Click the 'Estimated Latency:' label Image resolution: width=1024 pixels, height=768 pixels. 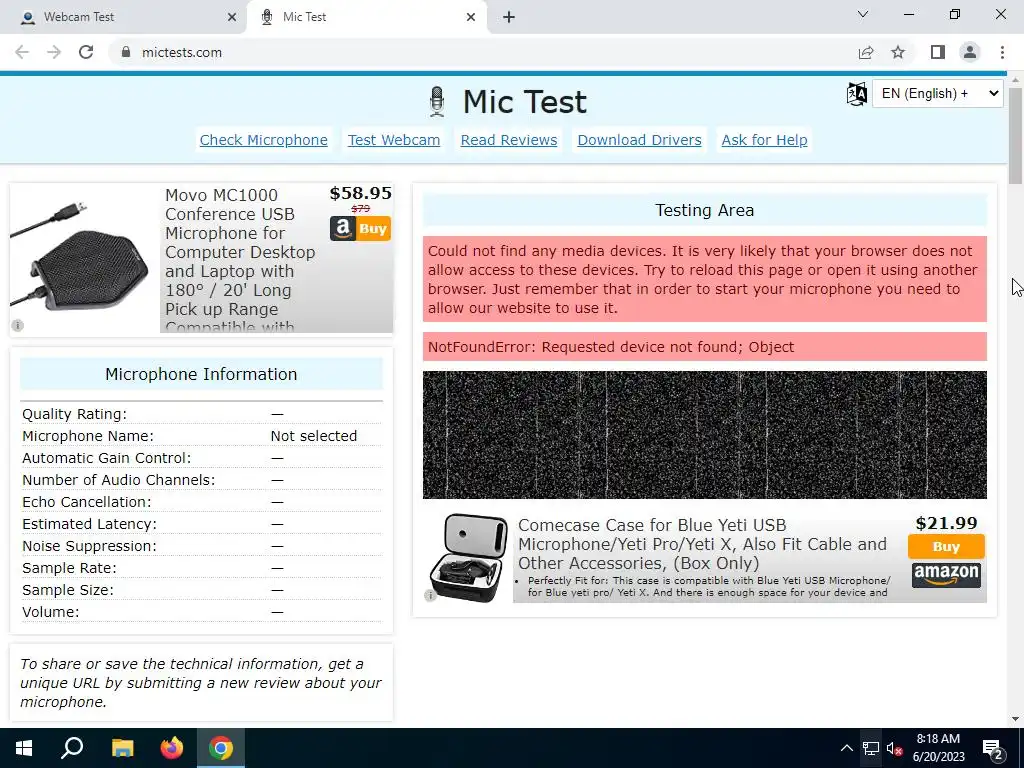click(x=89, y=524)
